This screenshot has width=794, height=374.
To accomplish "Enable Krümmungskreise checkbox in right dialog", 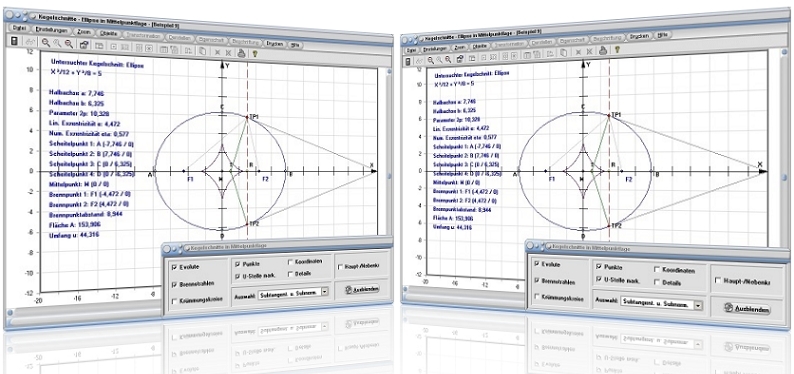I will point(537,298).
